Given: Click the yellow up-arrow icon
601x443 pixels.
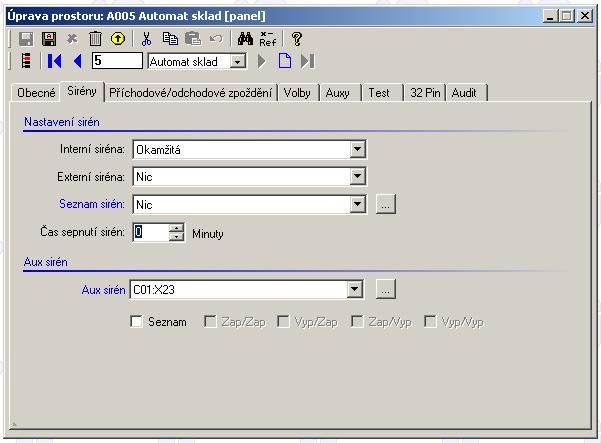Looking at the screenshot, I should pyautogui.click(x=118, y=39).
